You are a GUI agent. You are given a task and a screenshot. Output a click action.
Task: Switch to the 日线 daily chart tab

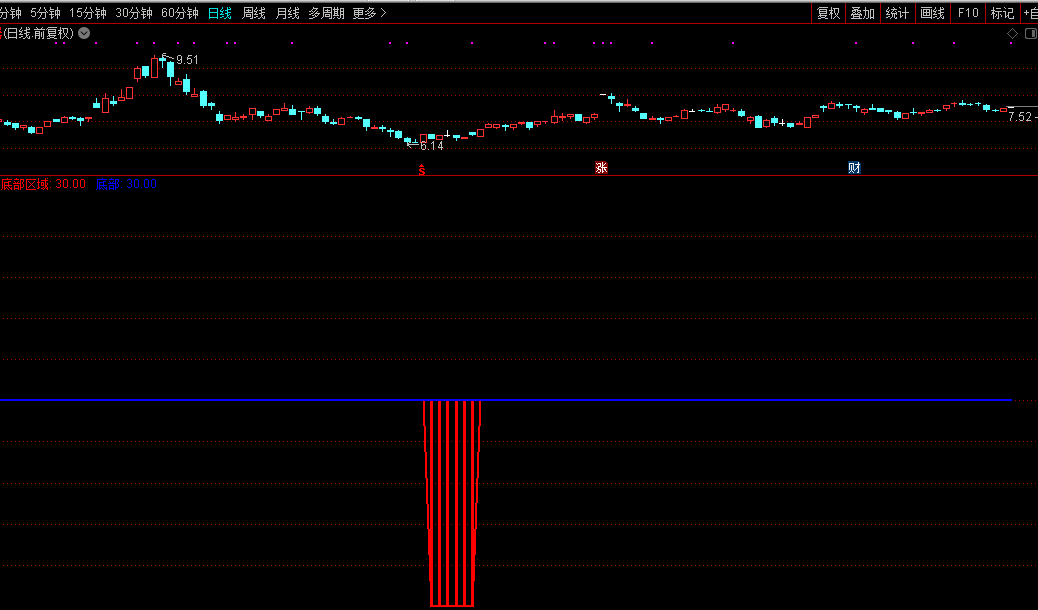pyautogui.click(x=220, y=13)
